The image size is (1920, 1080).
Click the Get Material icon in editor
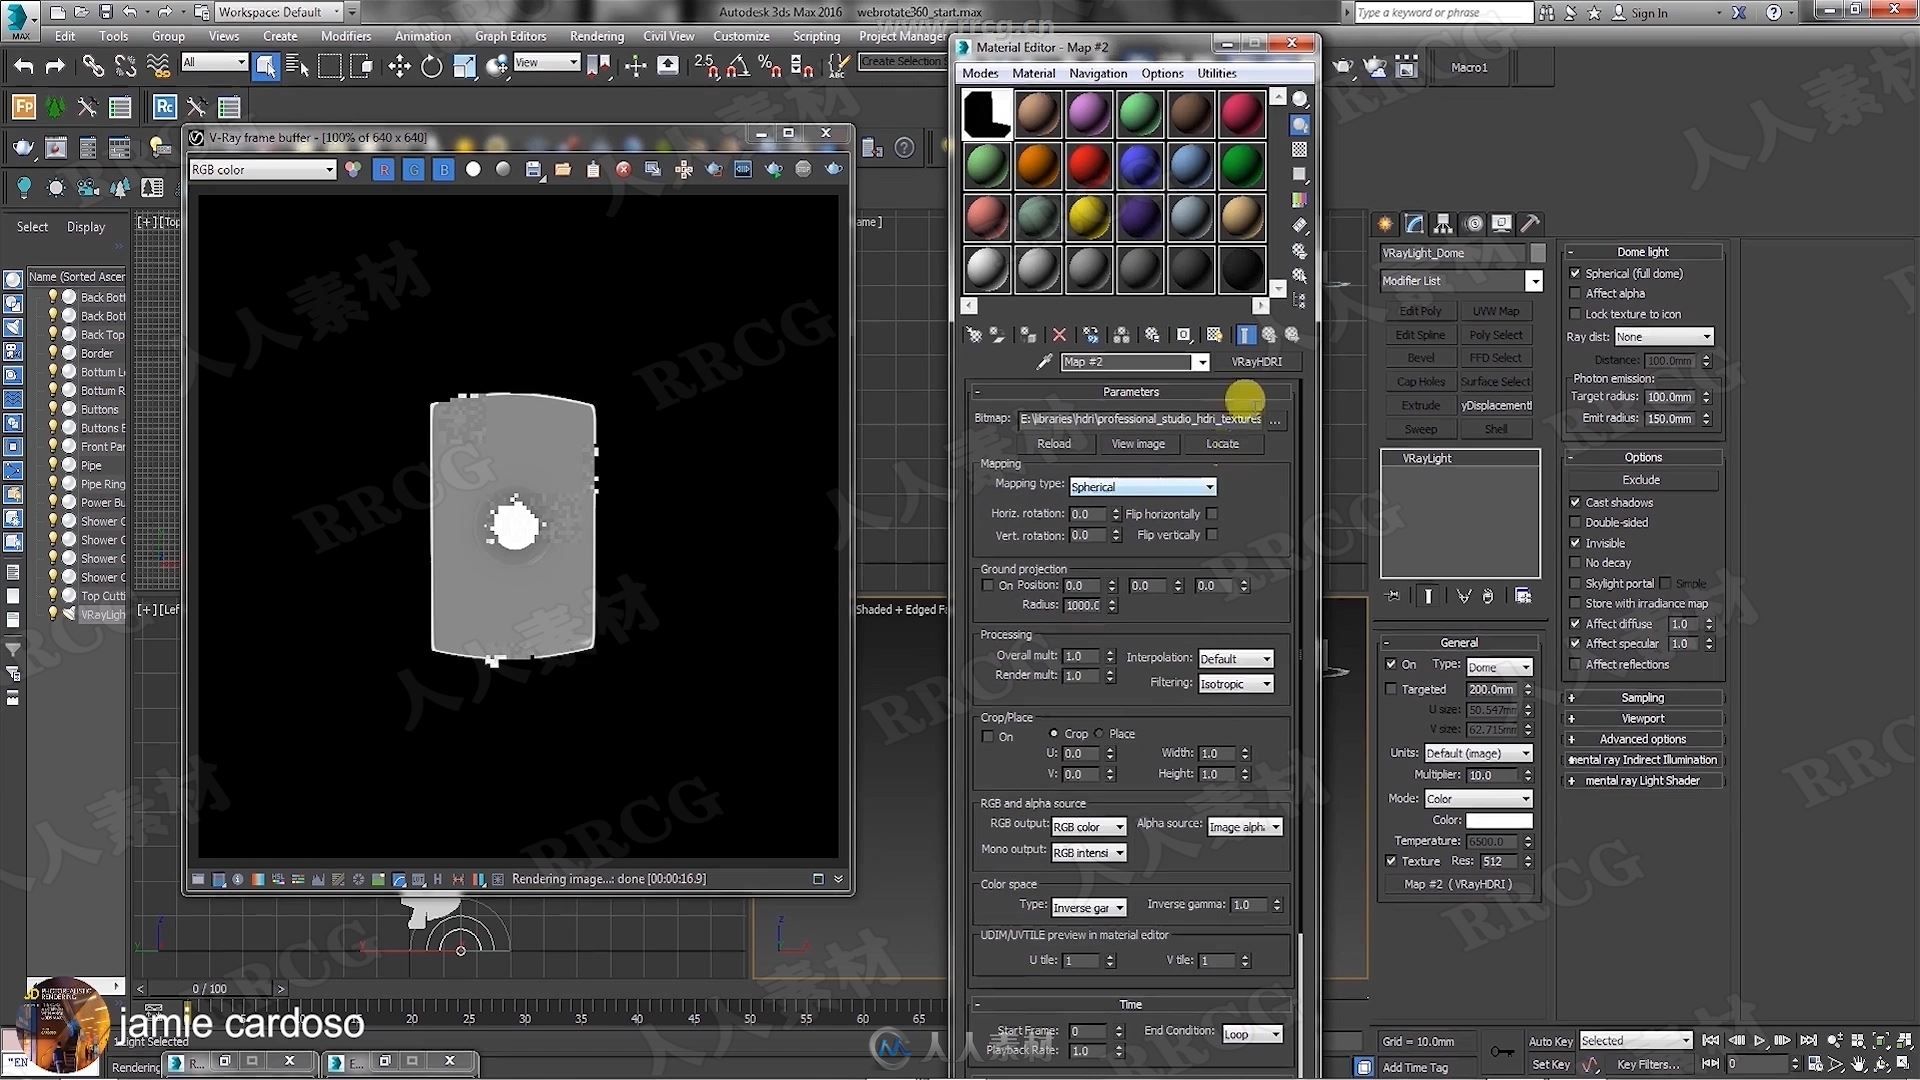pyautogui.click(x=973, y=334)
